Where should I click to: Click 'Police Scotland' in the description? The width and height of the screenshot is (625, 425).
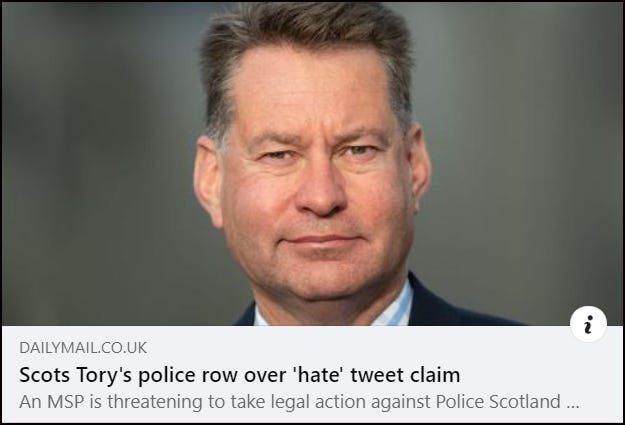(x=498, y=401)
